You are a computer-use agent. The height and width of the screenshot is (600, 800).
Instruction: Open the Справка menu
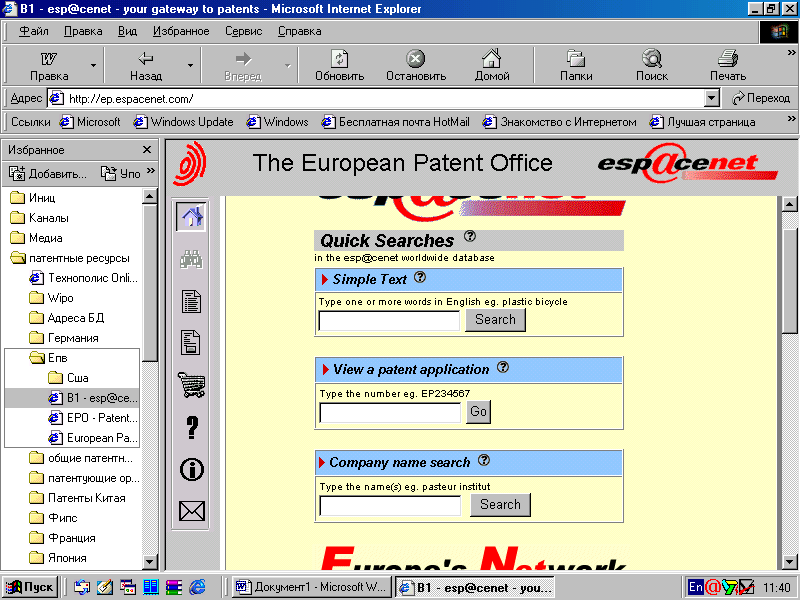click(x=299, y=31)
